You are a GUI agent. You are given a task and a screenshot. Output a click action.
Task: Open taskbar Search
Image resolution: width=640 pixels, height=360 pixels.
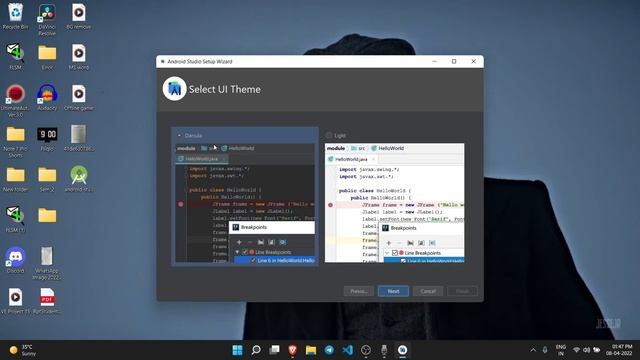click(x=256, y=350)
